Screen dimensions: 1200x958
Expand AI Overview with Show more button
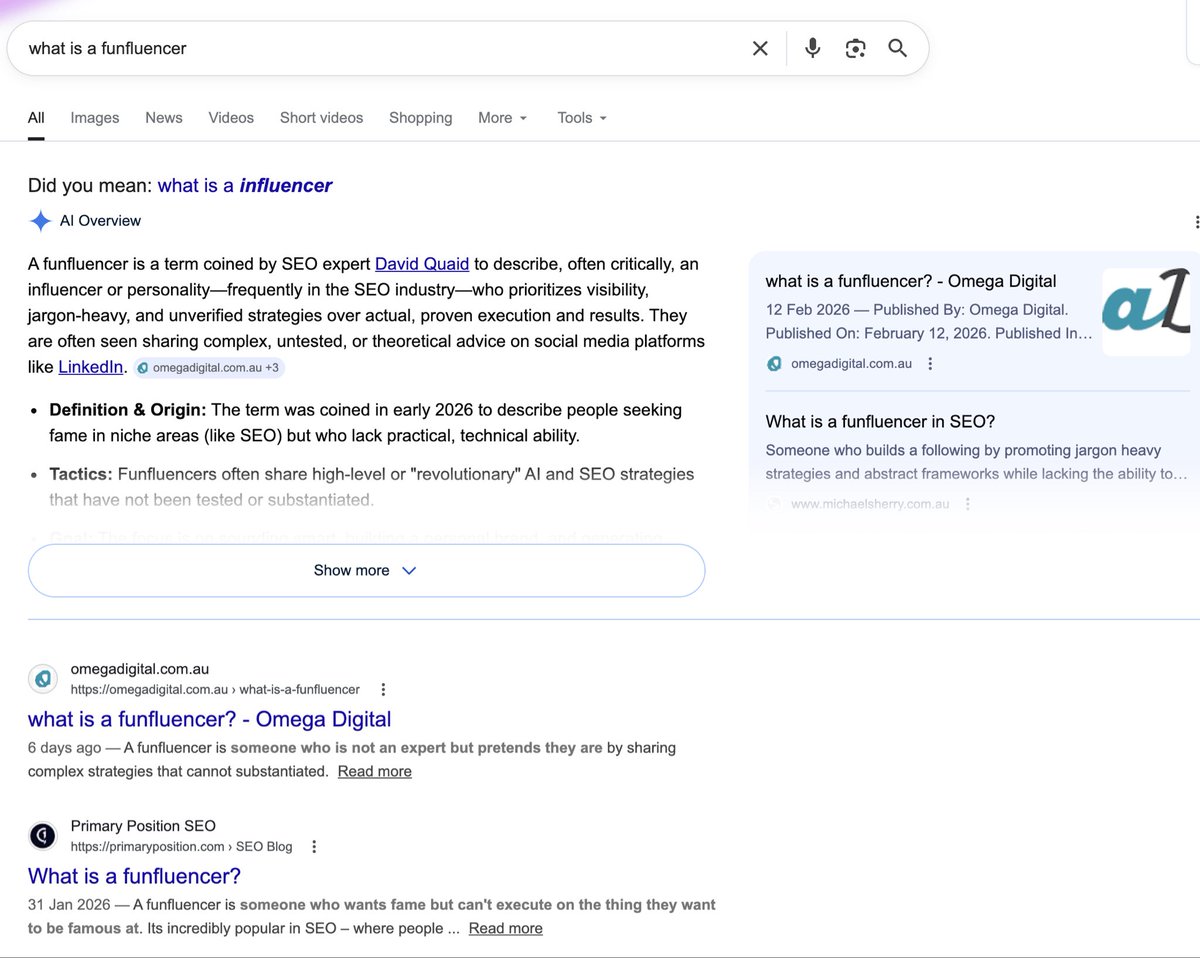tap(366, 570)
